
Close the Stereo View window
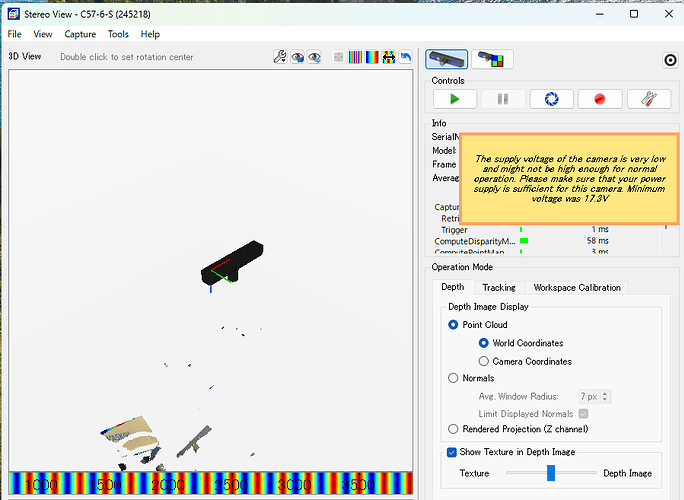[x=668, y=14]
